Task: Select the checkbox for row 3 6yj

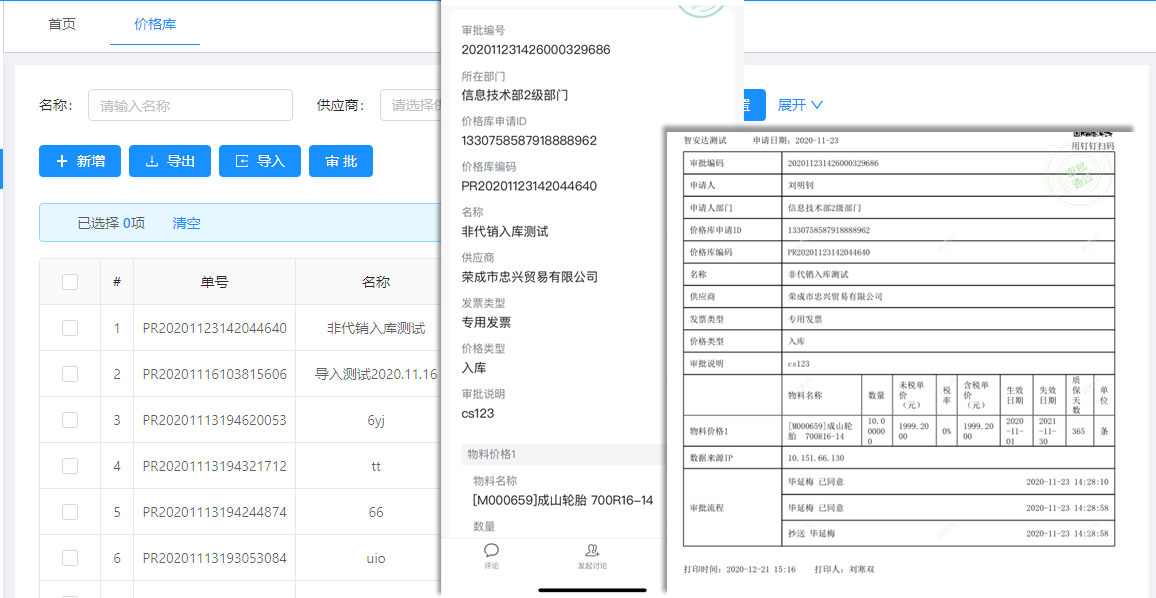Action: [x=70, y=420]
